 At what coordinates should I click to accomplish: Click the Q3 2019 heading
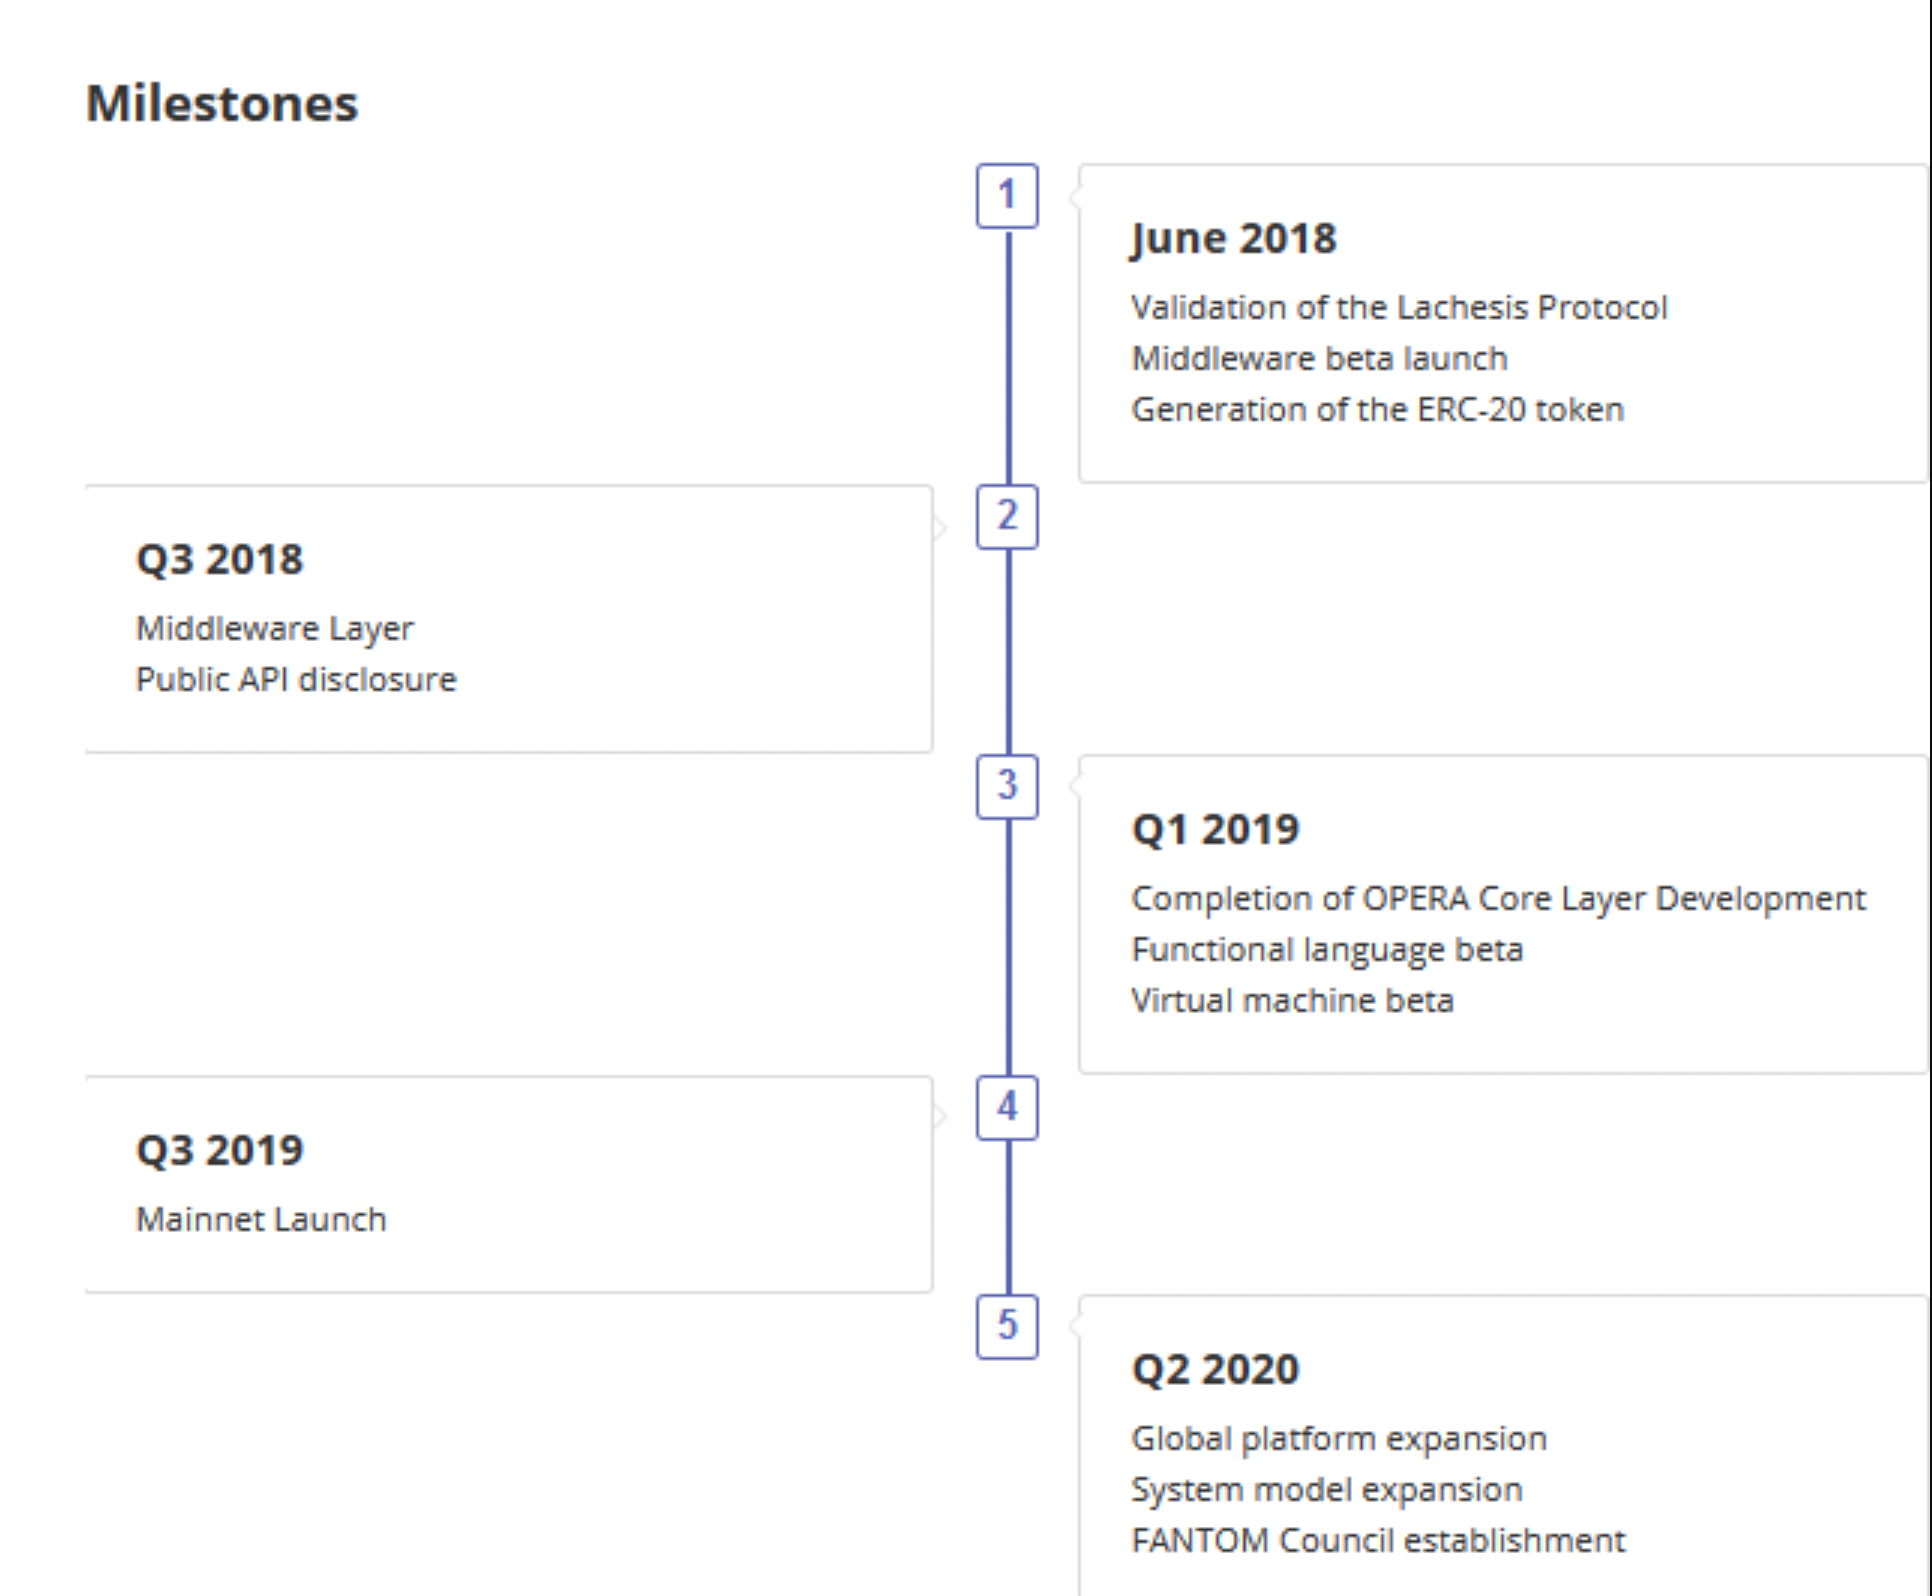(219, 1151)
